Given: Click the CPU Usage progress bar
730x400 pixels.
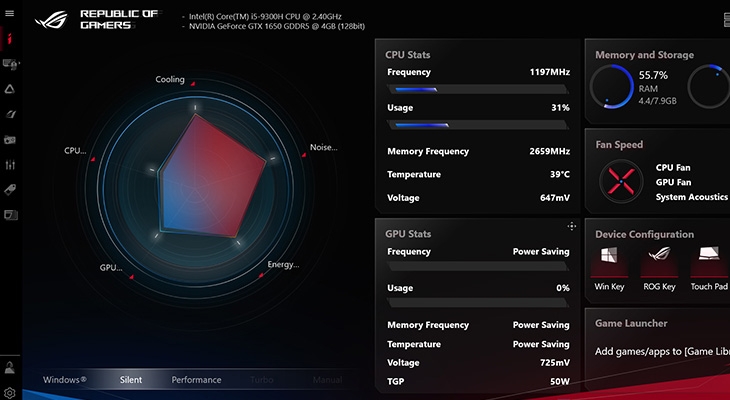Looking at the screenshot, I should (x=478, y=125).
